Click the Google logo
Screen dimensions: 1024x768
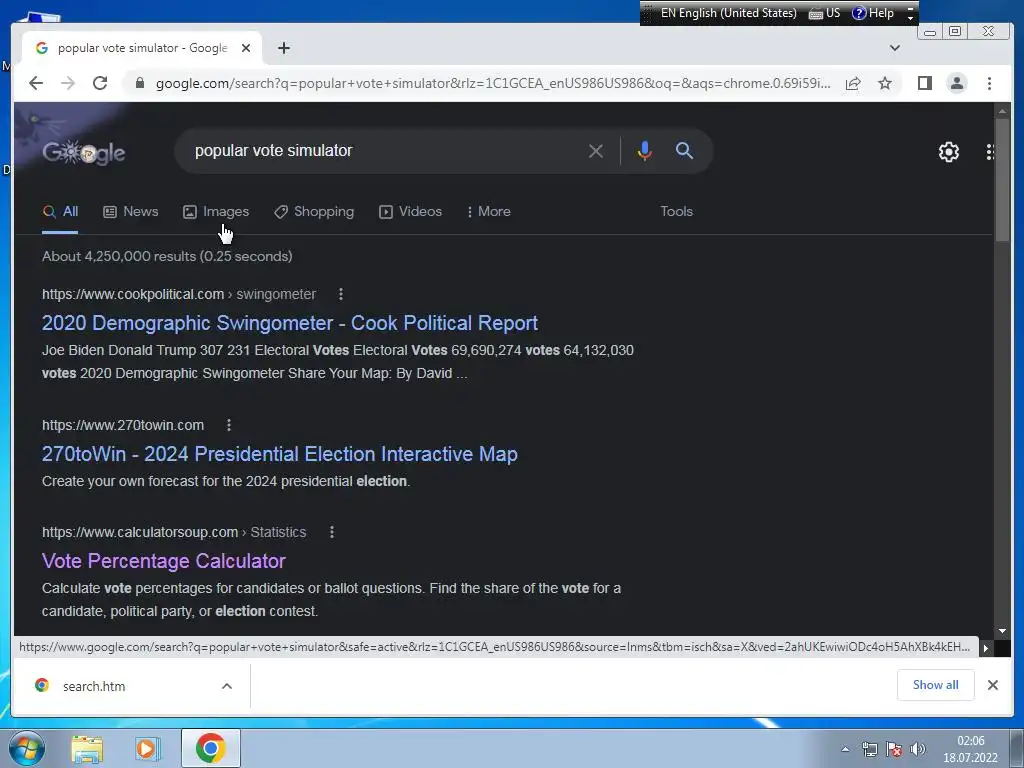tap(84, 152)
